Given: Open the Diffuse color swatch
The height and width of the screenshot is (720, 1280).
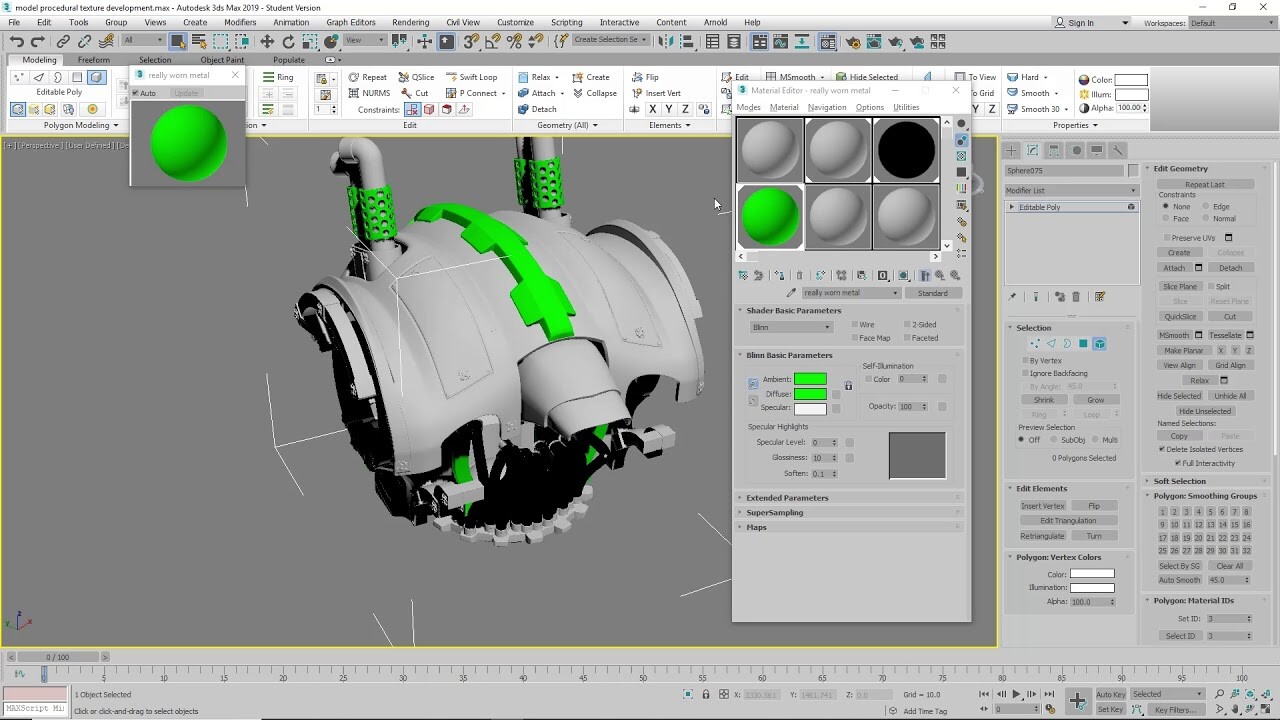Looking at the screenshot, I should tap(810, 393).
